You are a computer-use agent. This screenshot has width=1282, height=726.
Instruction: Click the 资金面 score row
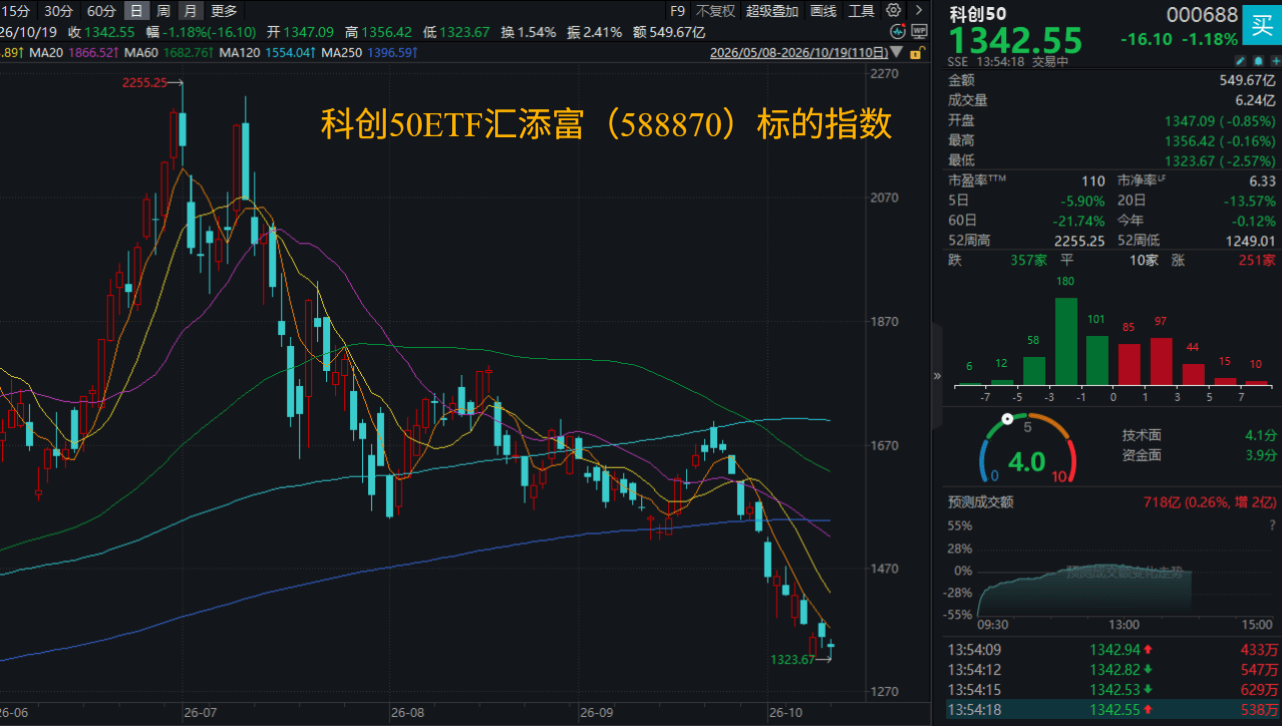1199,455
